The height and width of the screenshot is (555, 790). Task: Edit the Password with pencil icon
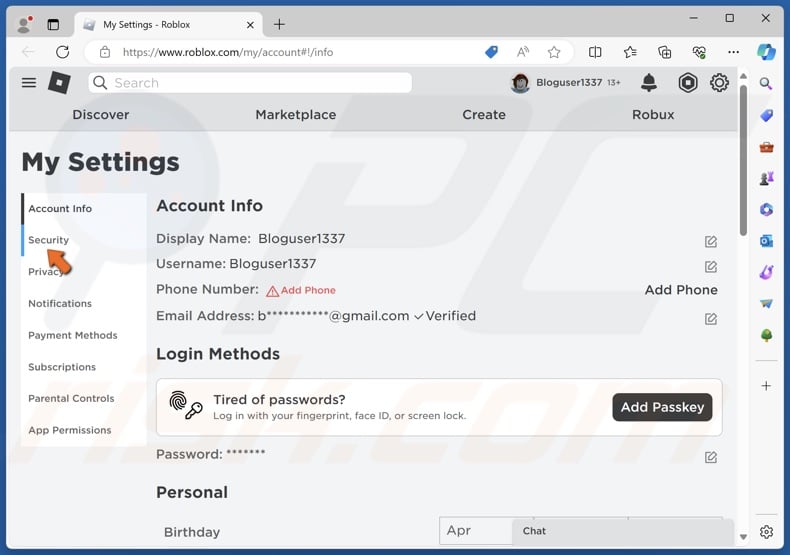click(711, 457)
